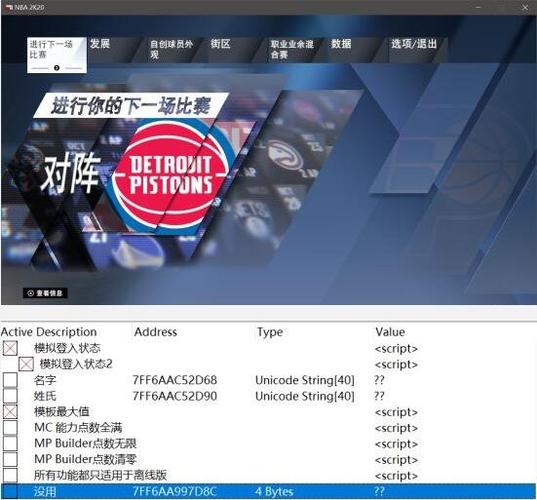Click the 4 Bytes type cell

click(x=274, y=492)
